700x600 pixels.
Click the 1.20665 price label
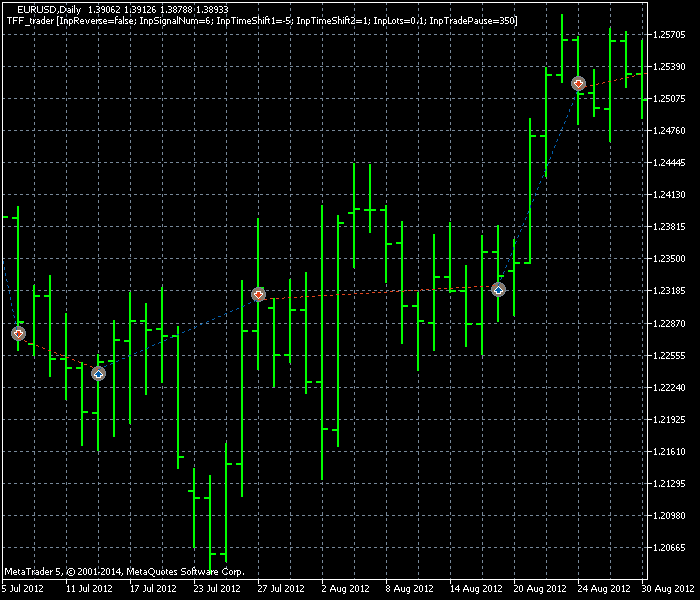pyautogui.click(x=669, y=548)
